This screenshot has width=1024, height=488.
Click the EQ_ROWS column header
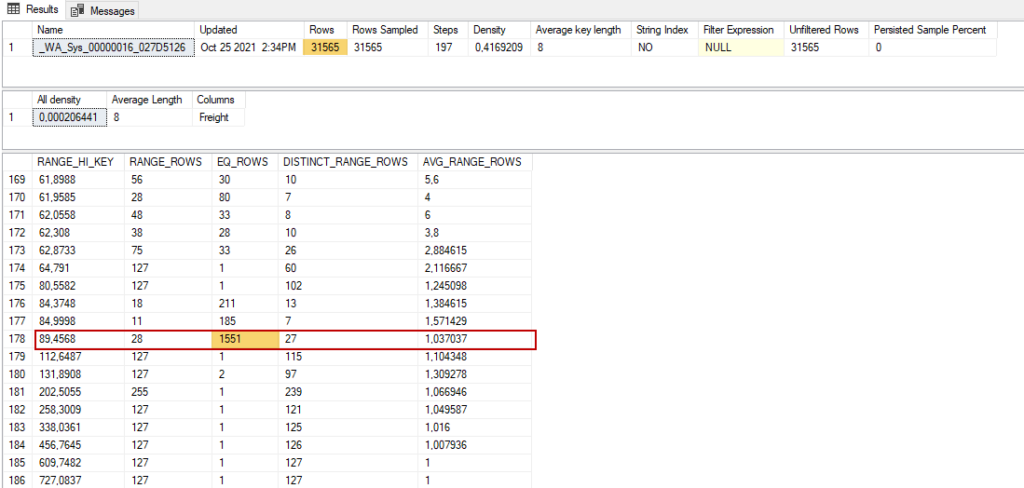click(246, 163)
